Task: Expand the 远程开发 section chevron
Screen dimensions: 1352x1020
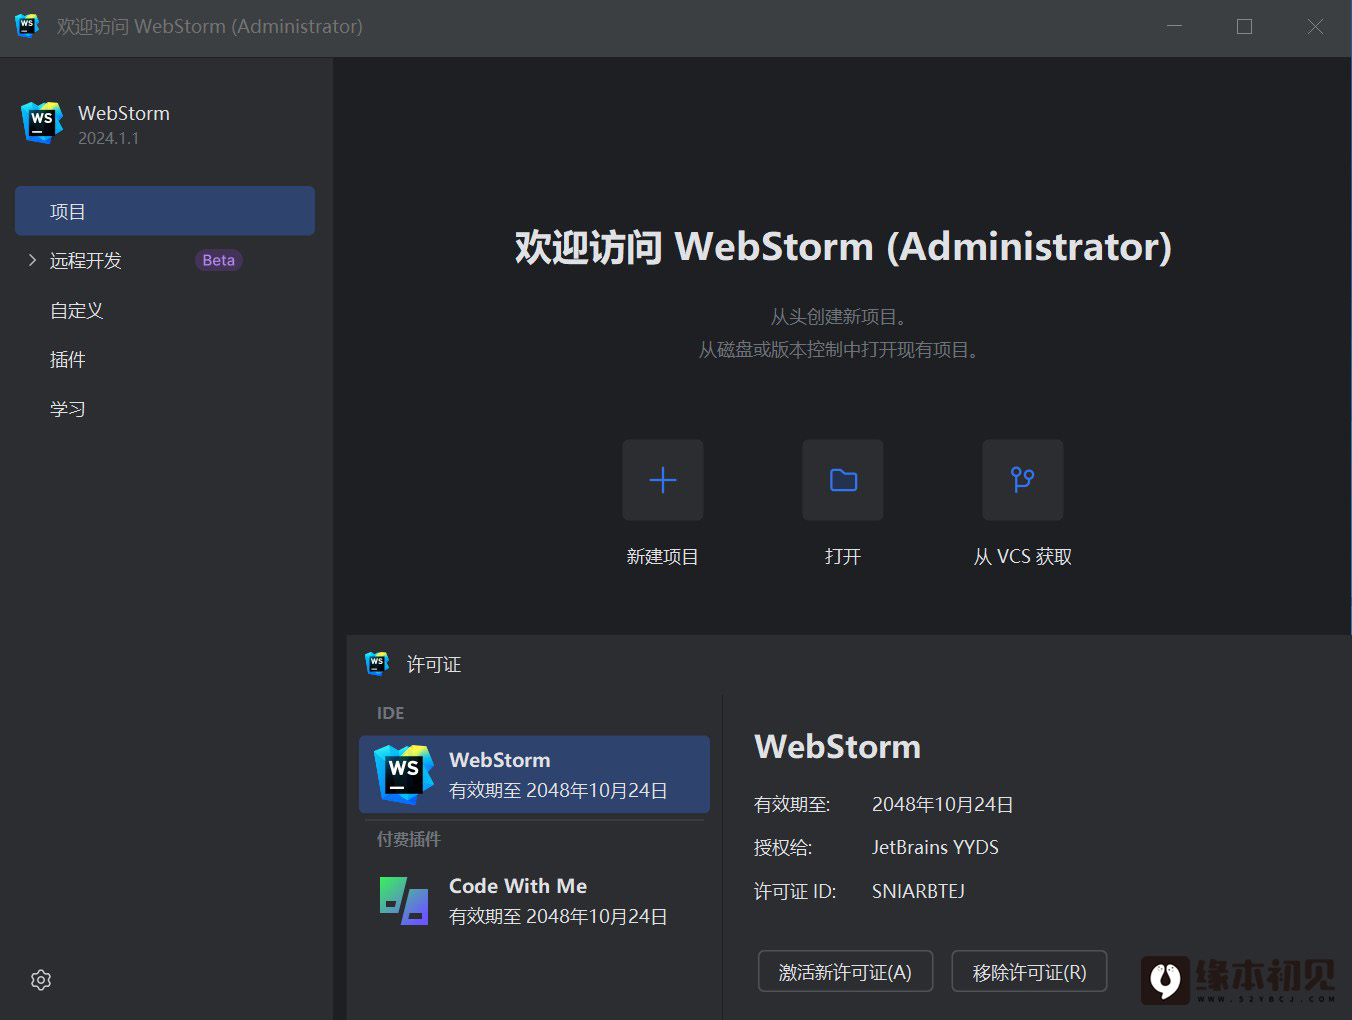Action: [32, 260]
